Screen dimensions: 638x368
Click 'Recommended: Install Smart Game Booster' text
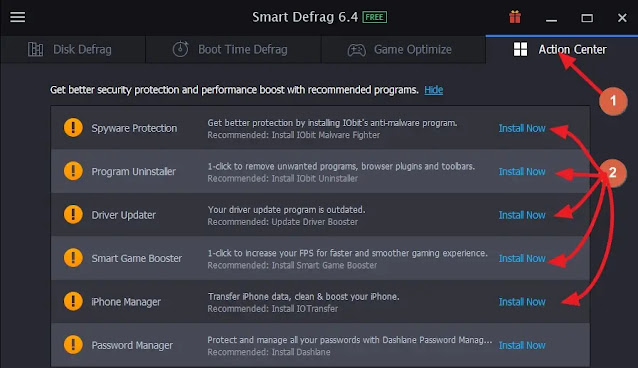[x=292, y=265]
